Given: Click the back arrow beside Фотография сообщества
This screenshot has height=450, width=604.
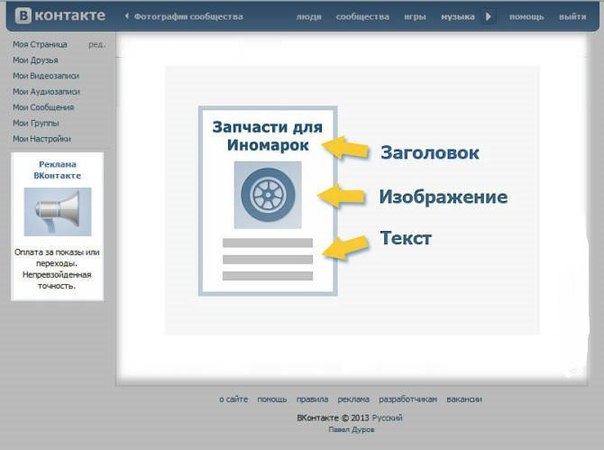Looking at the screenshot, I should coord(126,17).
